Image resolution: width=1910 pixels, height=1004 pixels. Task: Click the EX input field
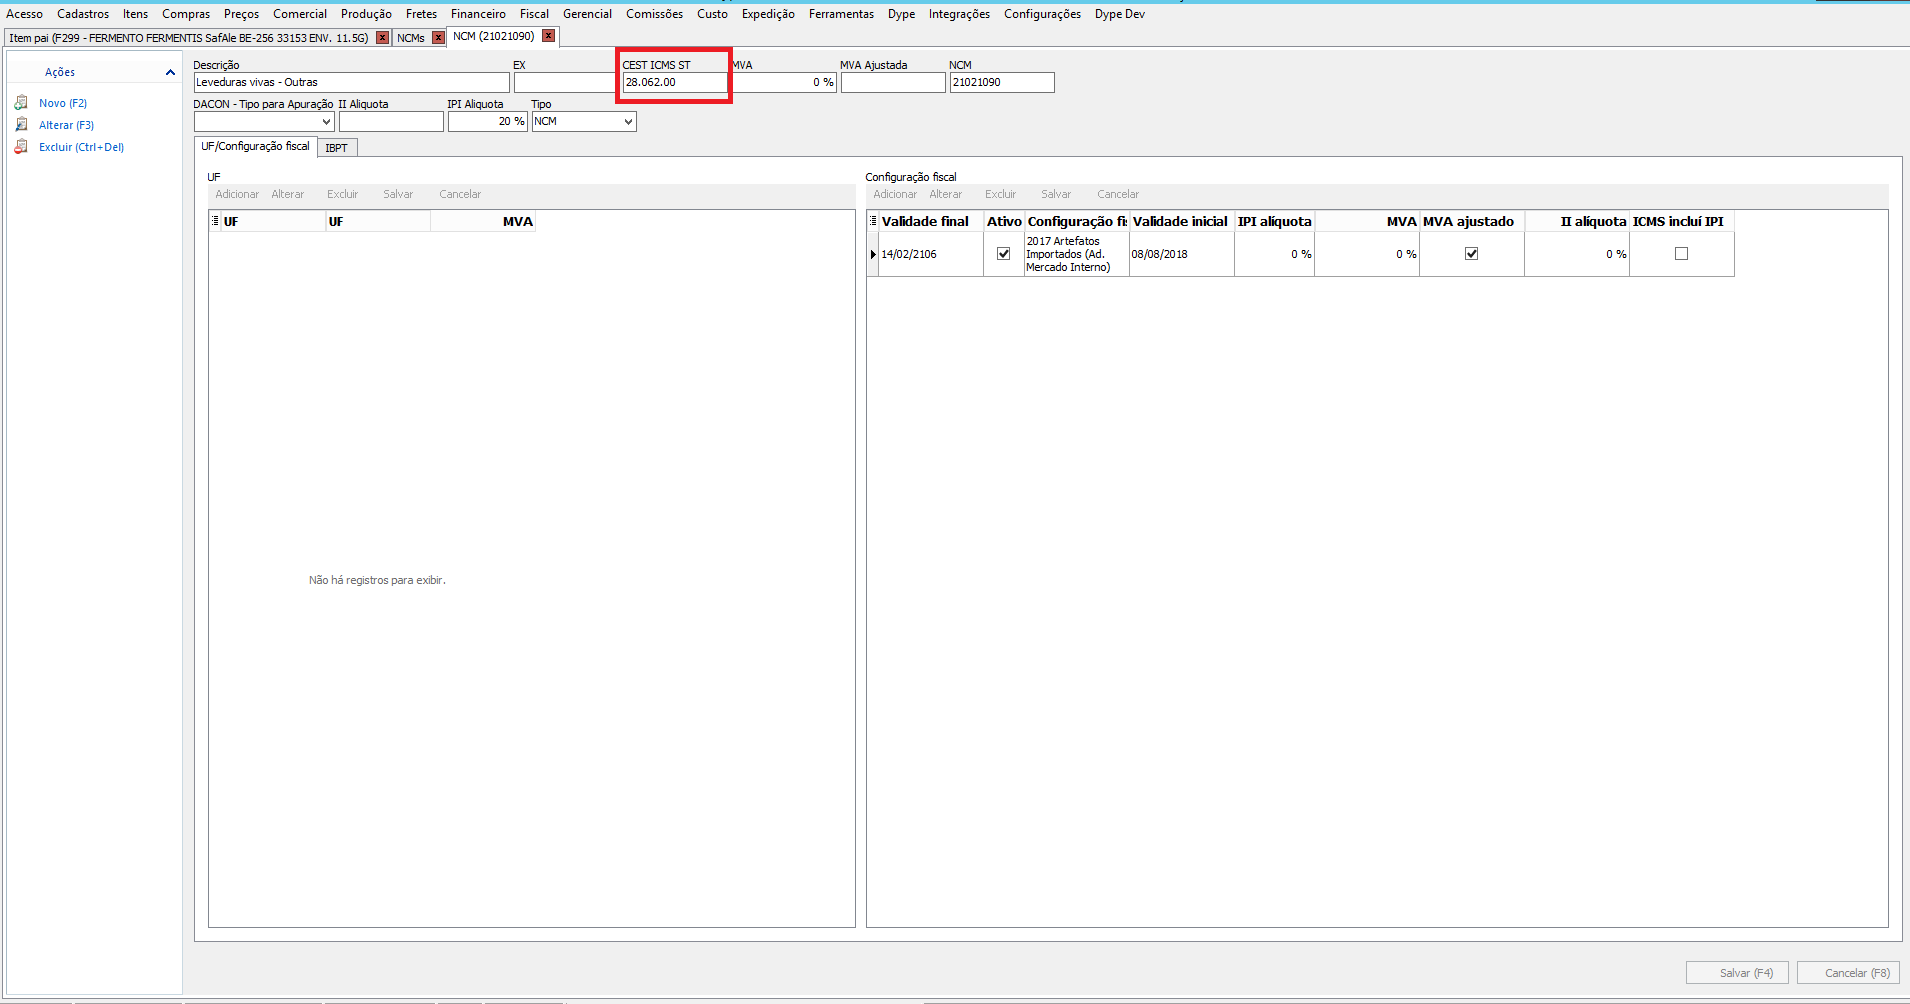coord(566,82)
